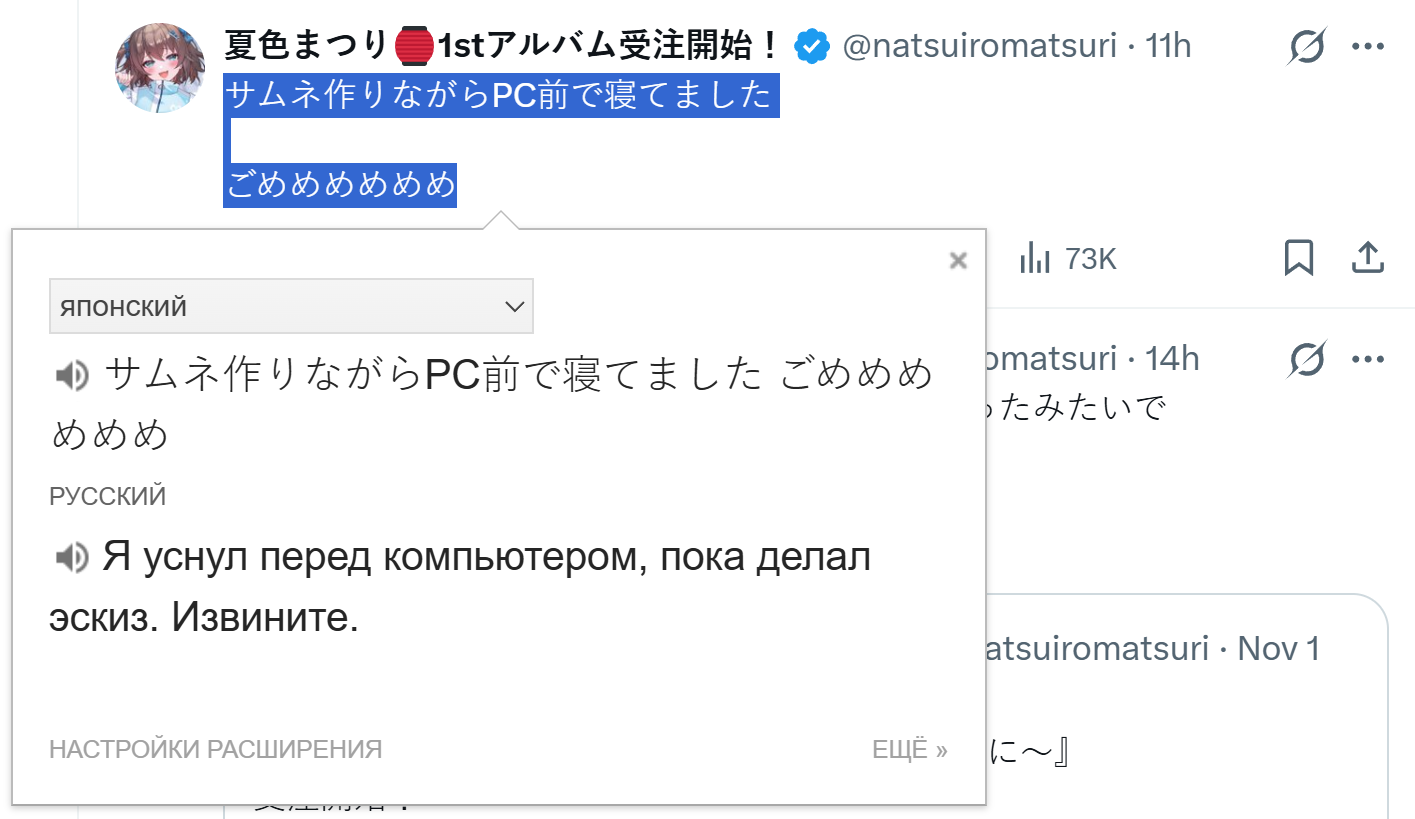Close the translation popup

point(958,261)
